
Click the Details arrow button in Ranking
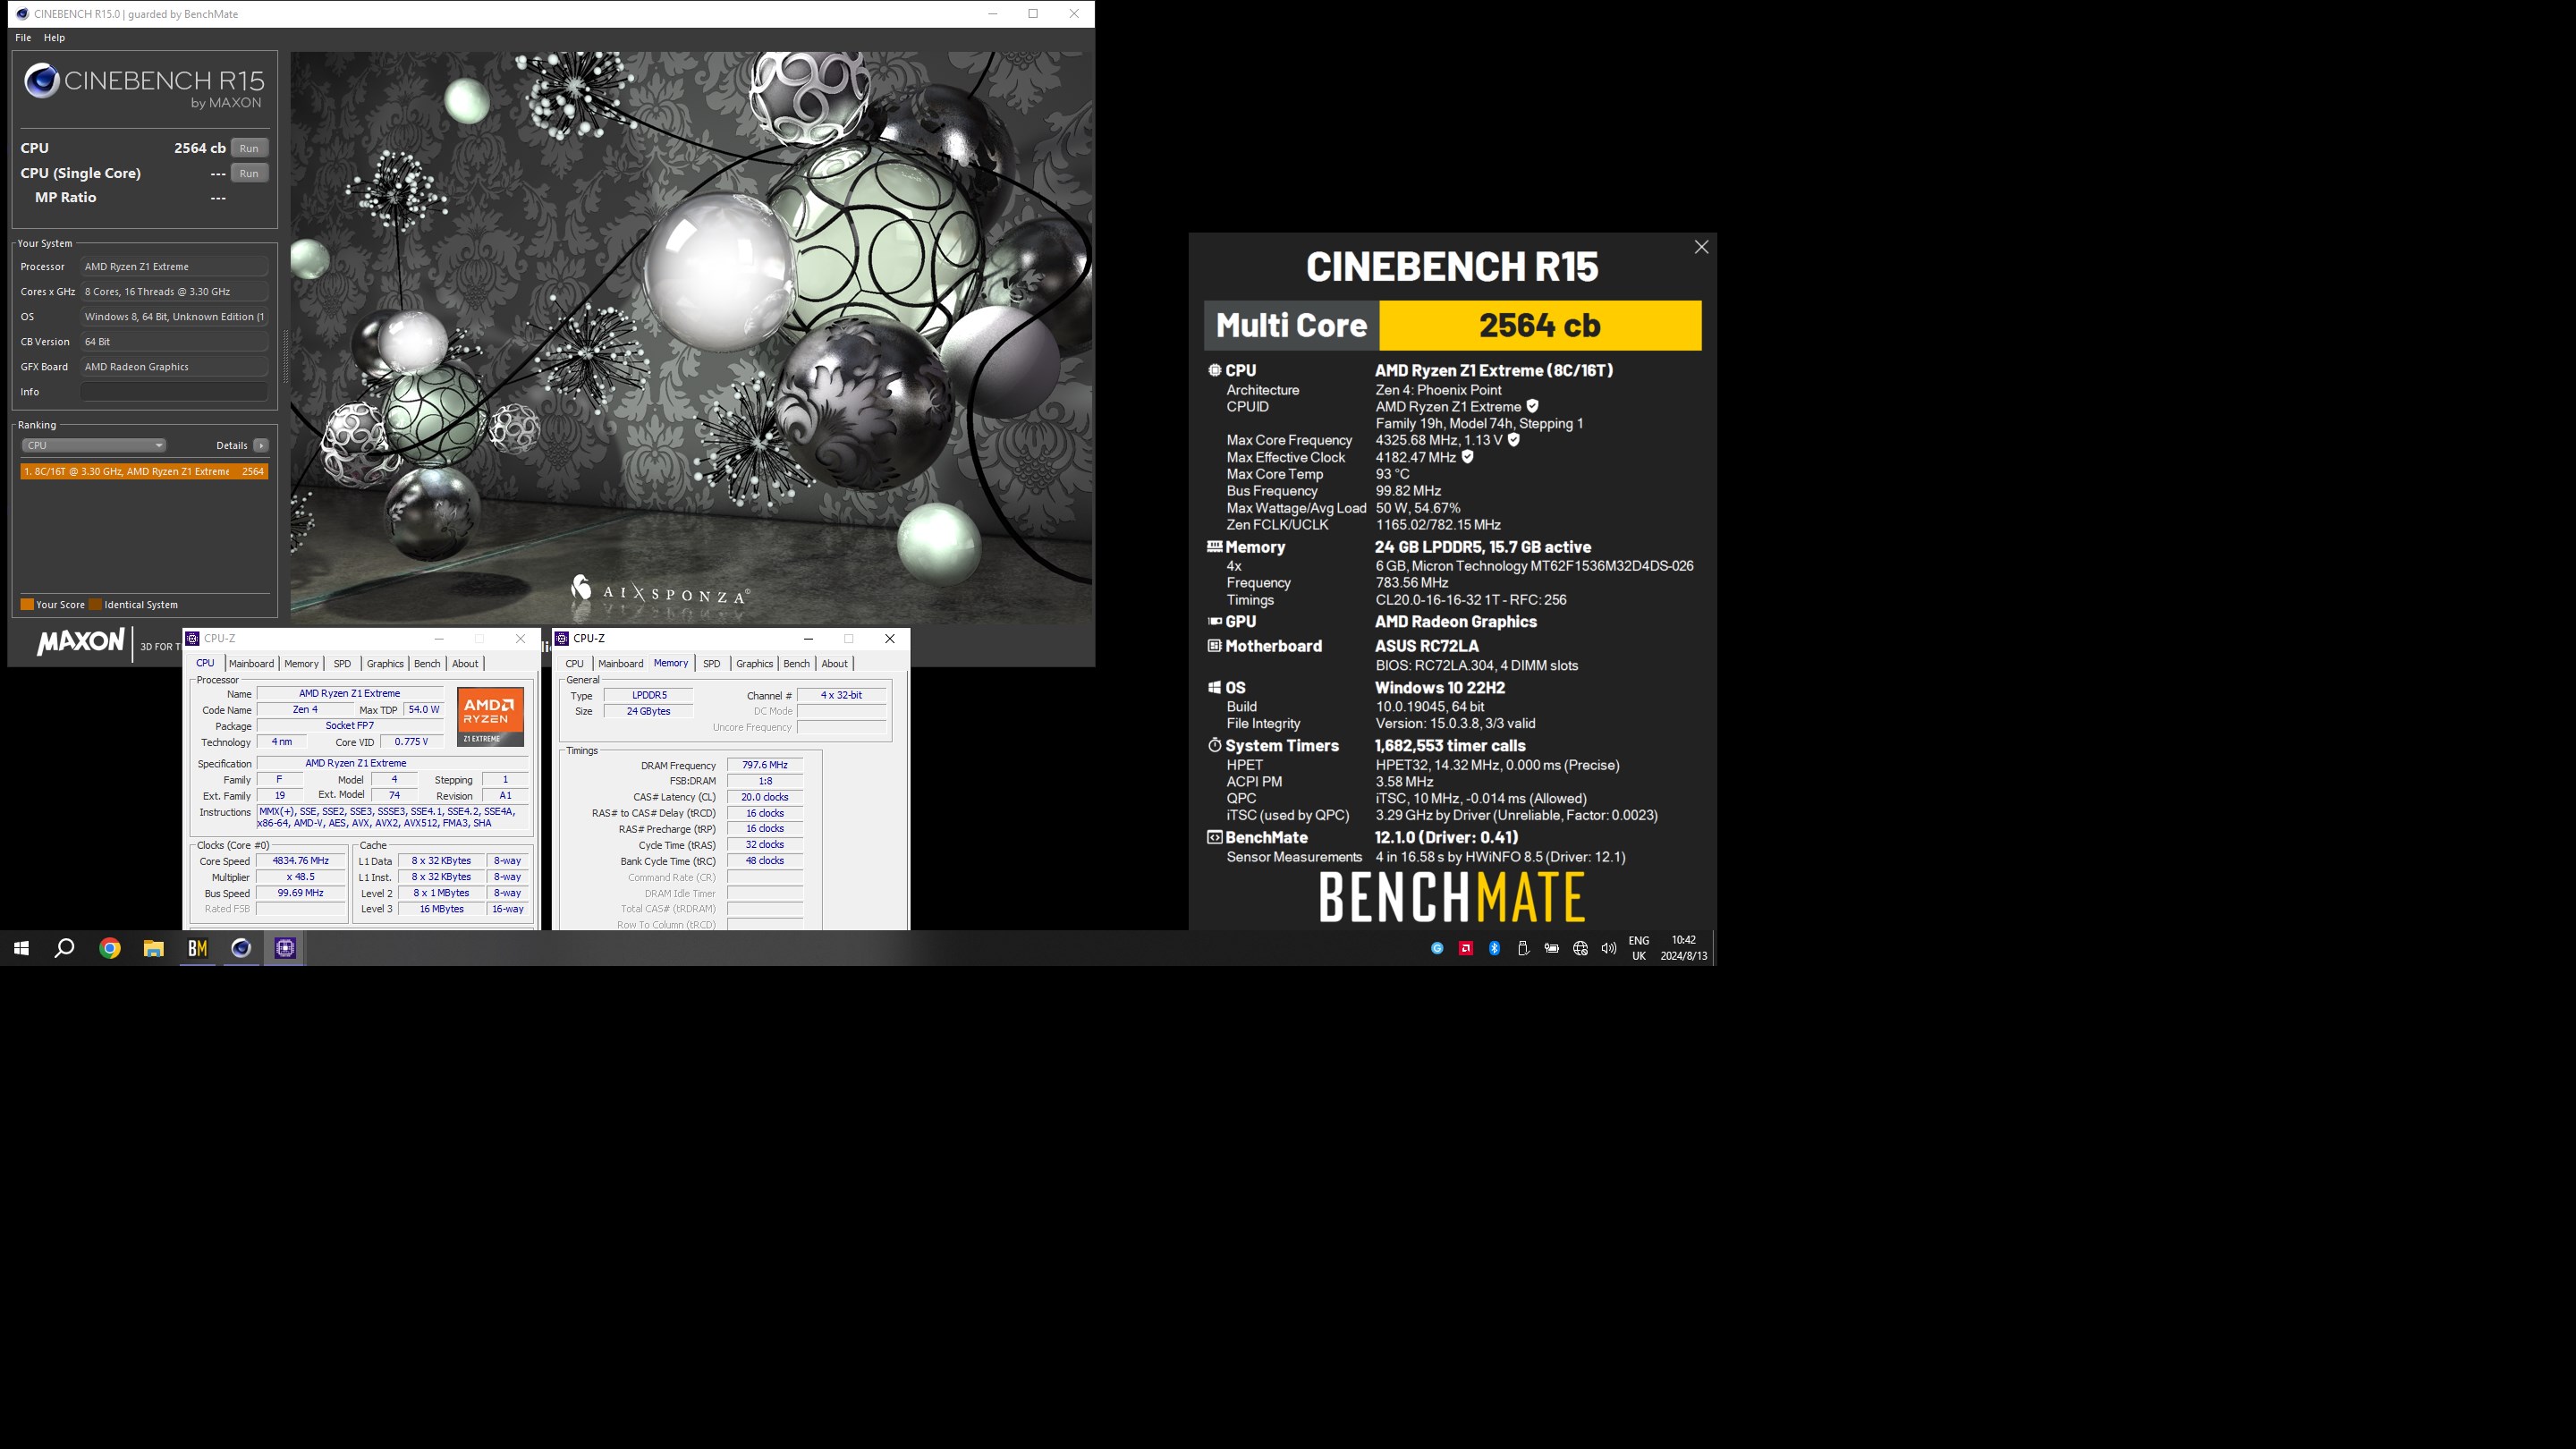(x=261, y=445)
